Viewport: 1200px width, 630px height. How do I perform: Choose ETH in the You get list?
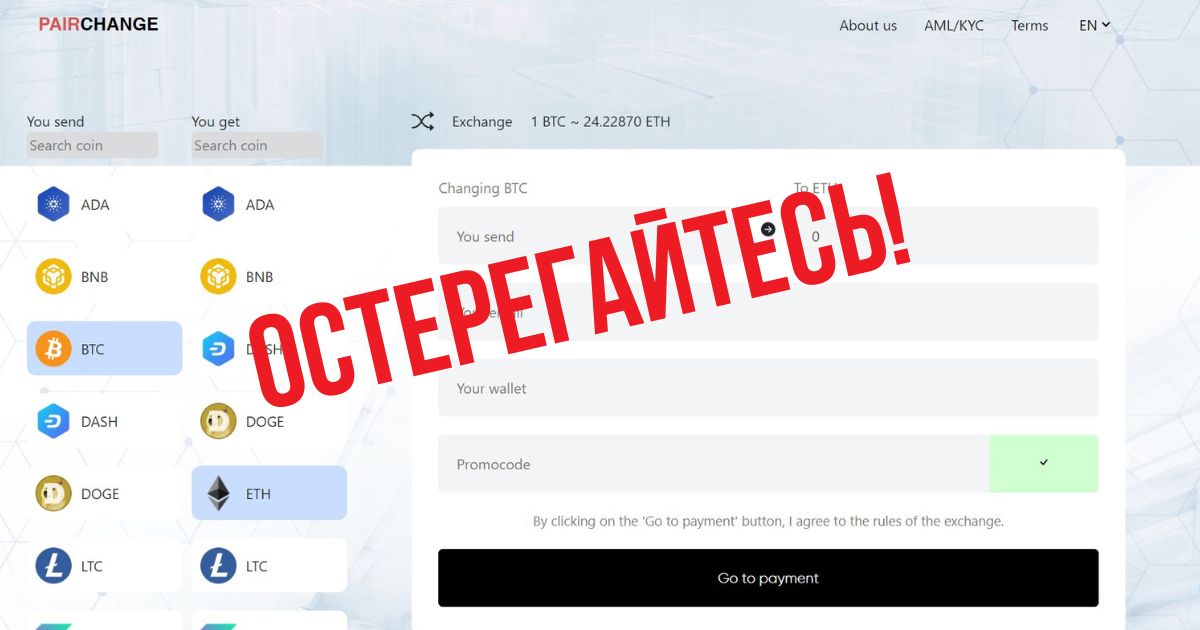coord(269,493)
